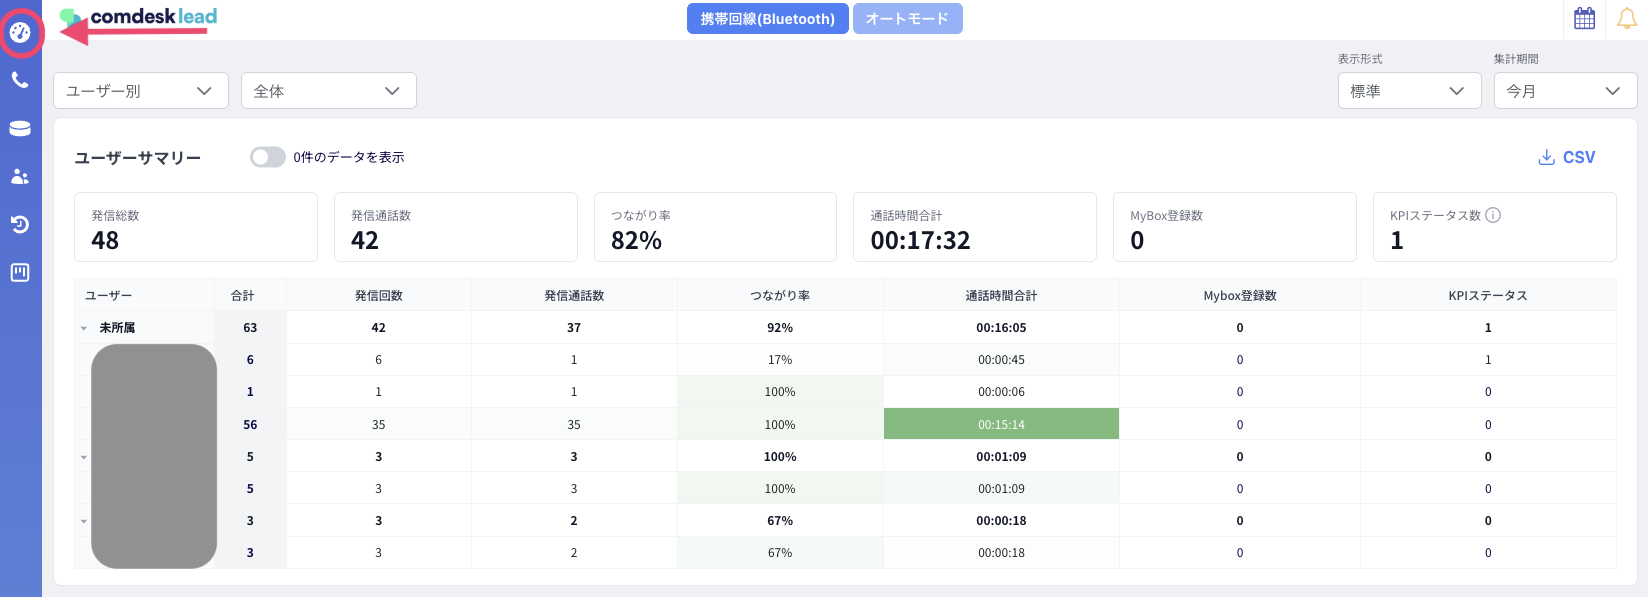Open the database list icon in sidebar
This screenshot has width=1648, height=597.
point(20,128)
